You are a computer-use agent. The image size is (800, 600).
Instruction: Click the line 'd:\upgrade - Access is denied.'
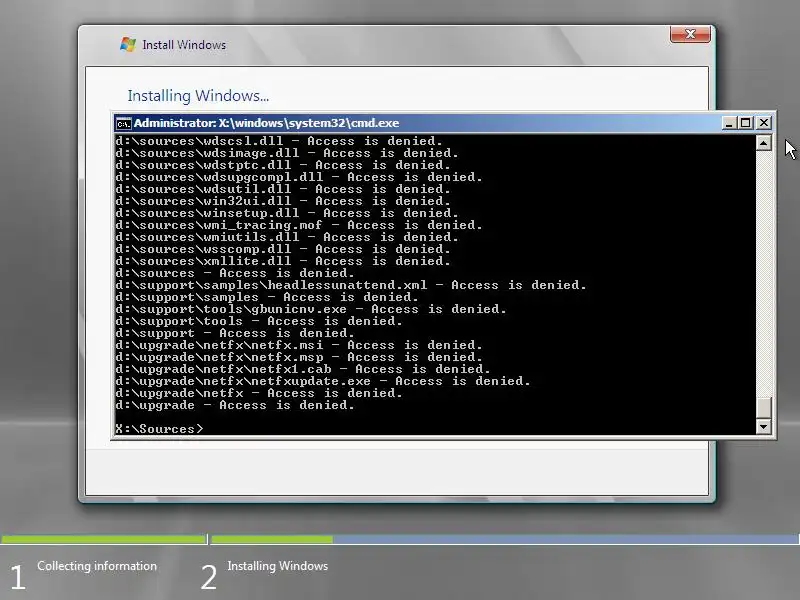coord(235,405)
